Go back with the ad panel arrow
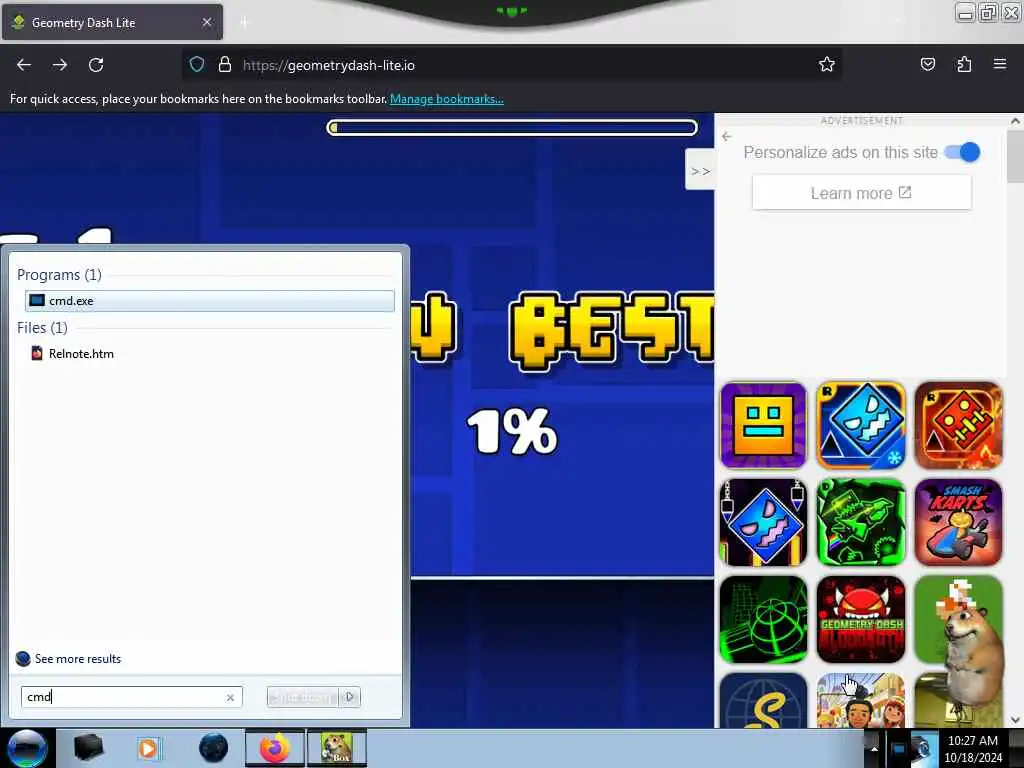 (x=727, y=136)
